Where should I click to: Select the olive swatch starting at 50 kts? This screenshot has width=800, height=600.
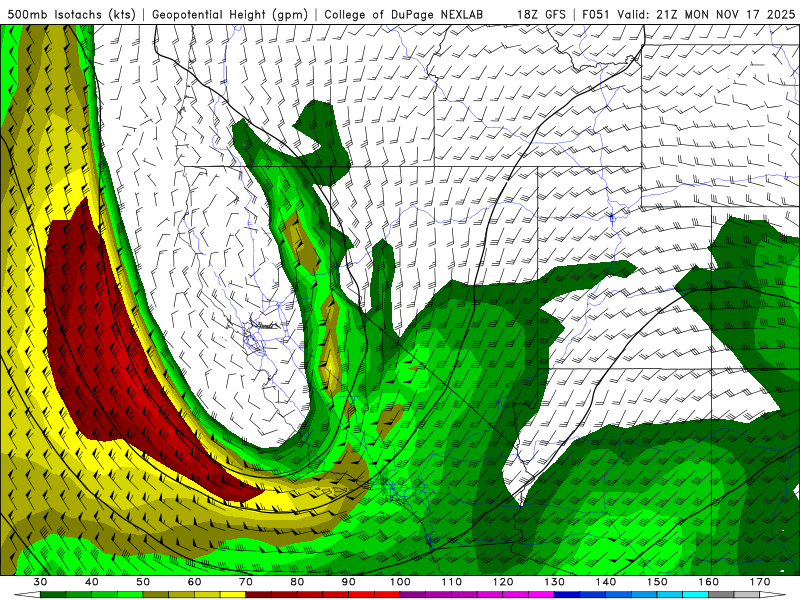click(x=156, y=594)
